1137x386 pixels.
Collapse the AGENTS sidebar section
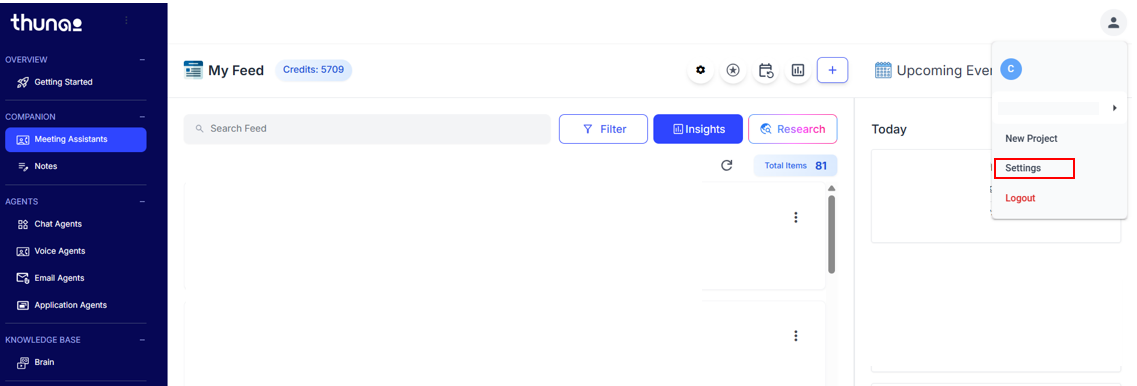click(142, 202)
